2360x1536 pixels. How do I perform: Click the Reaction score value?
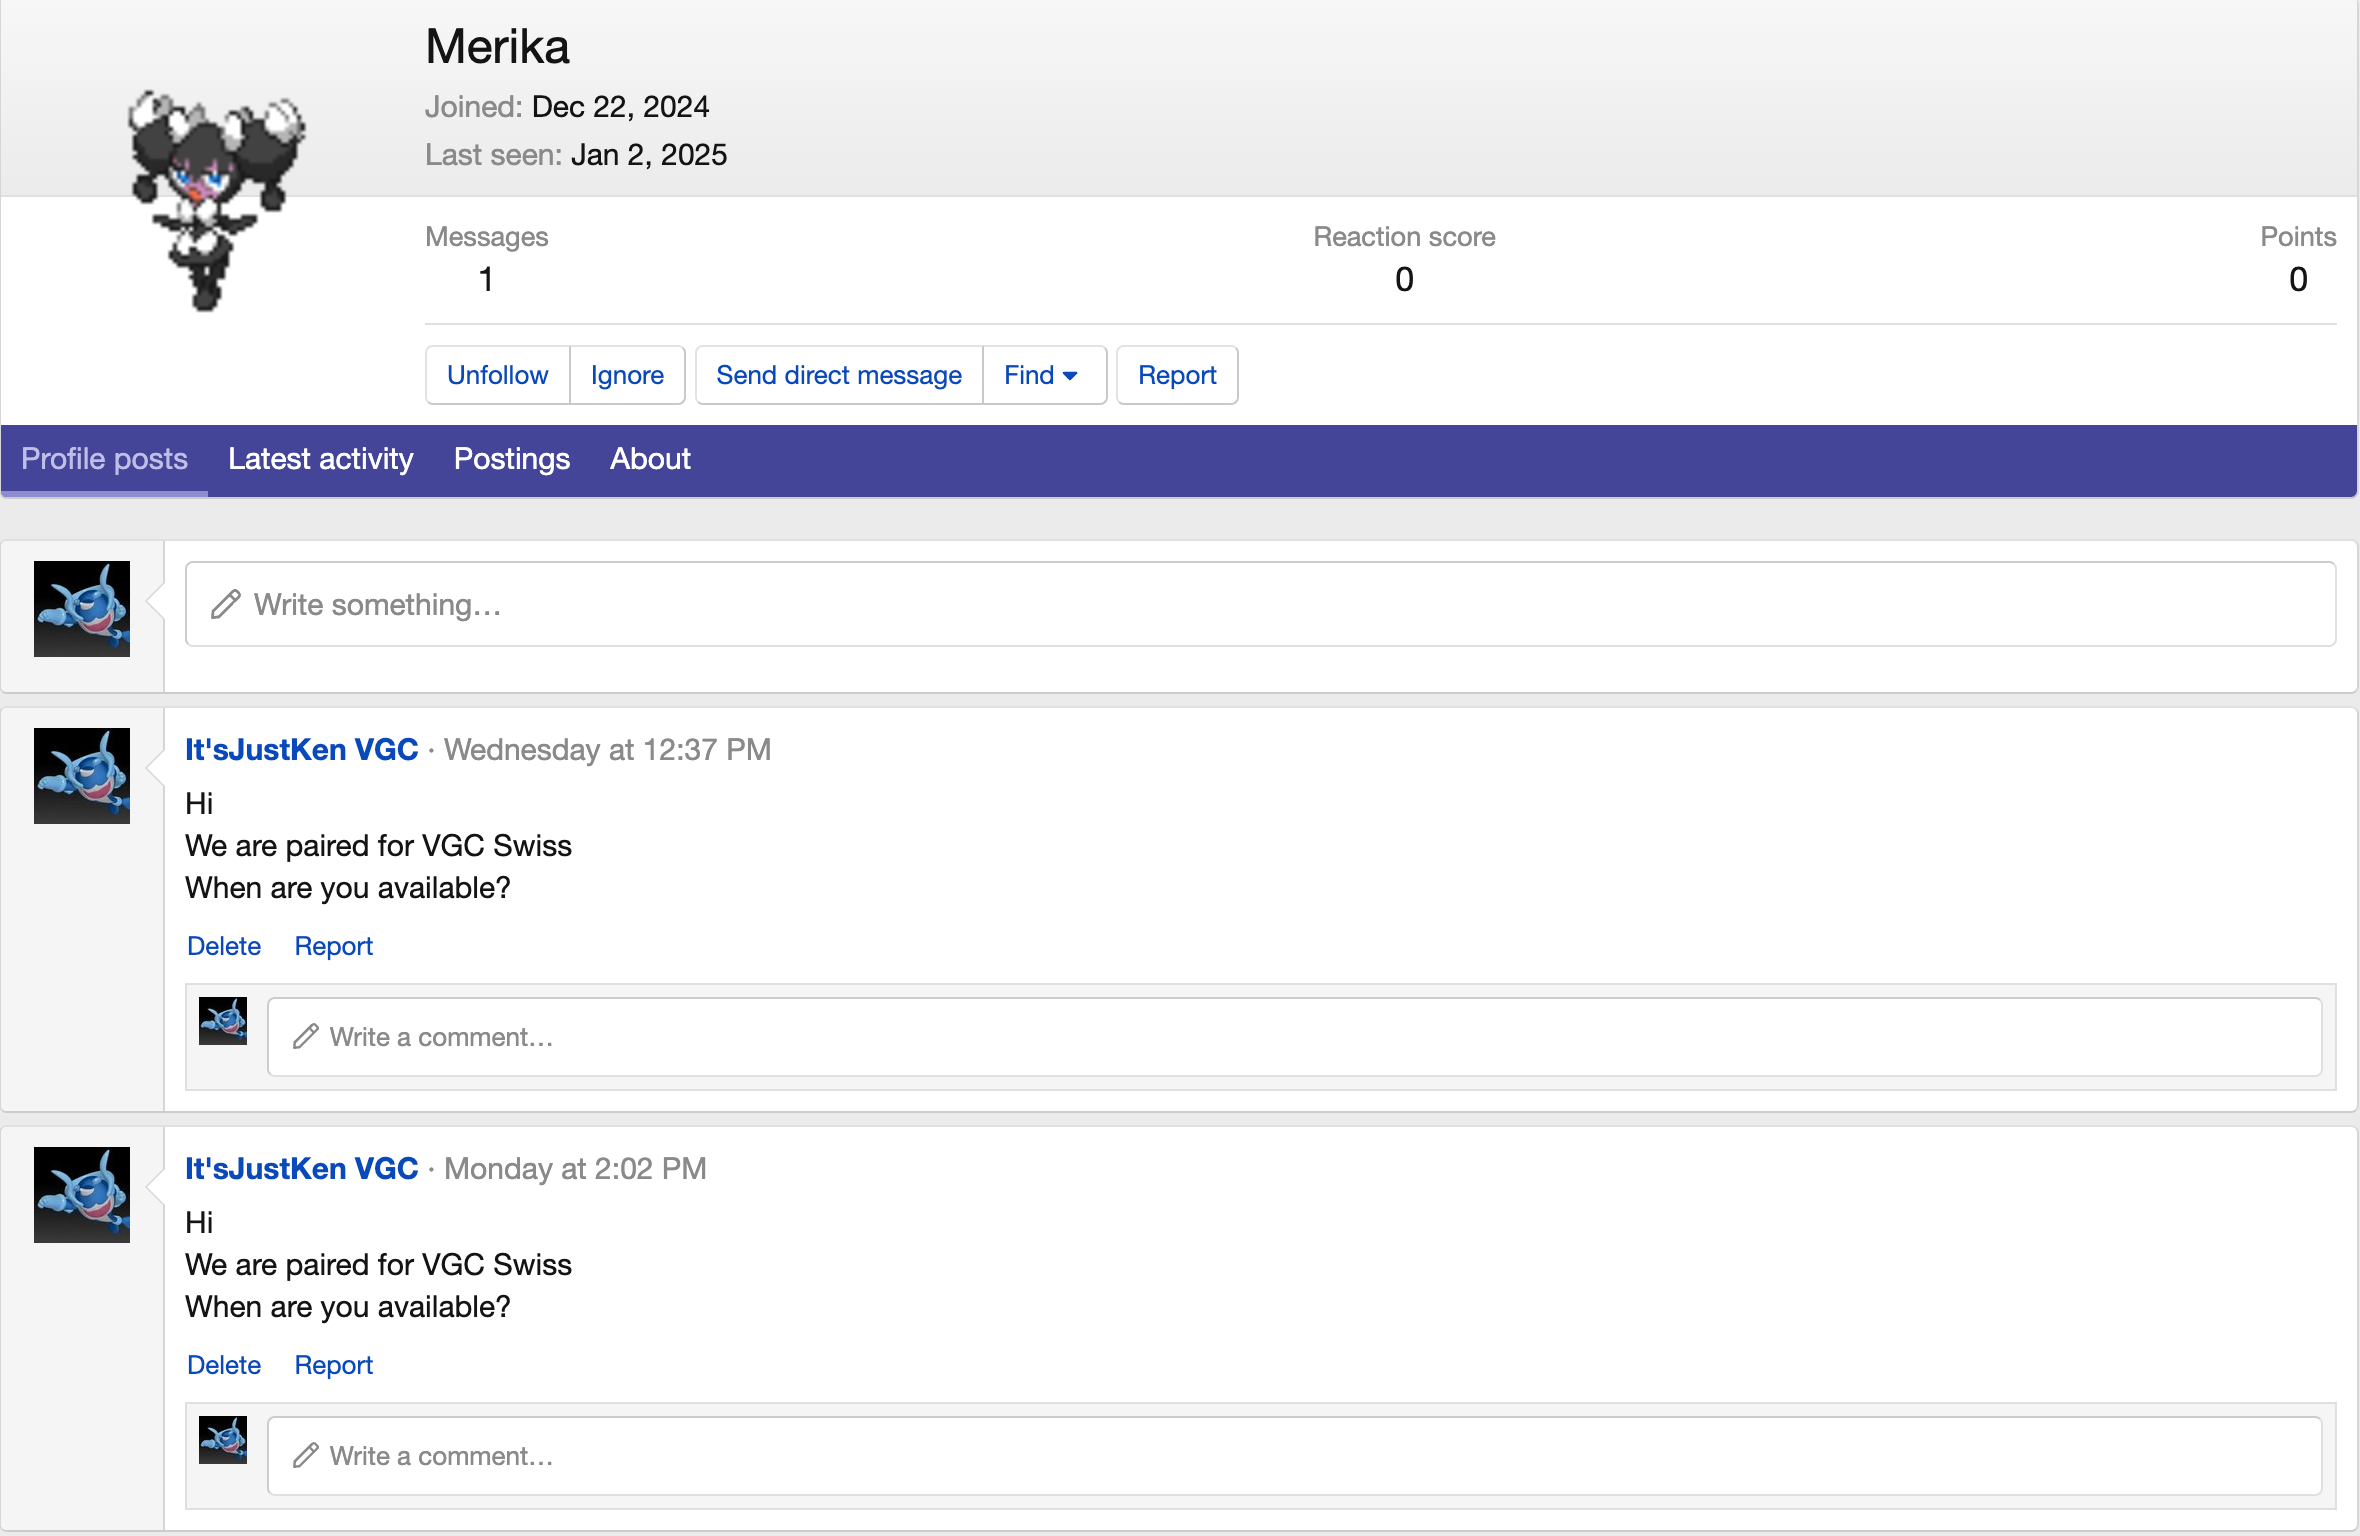point(1404,279)
